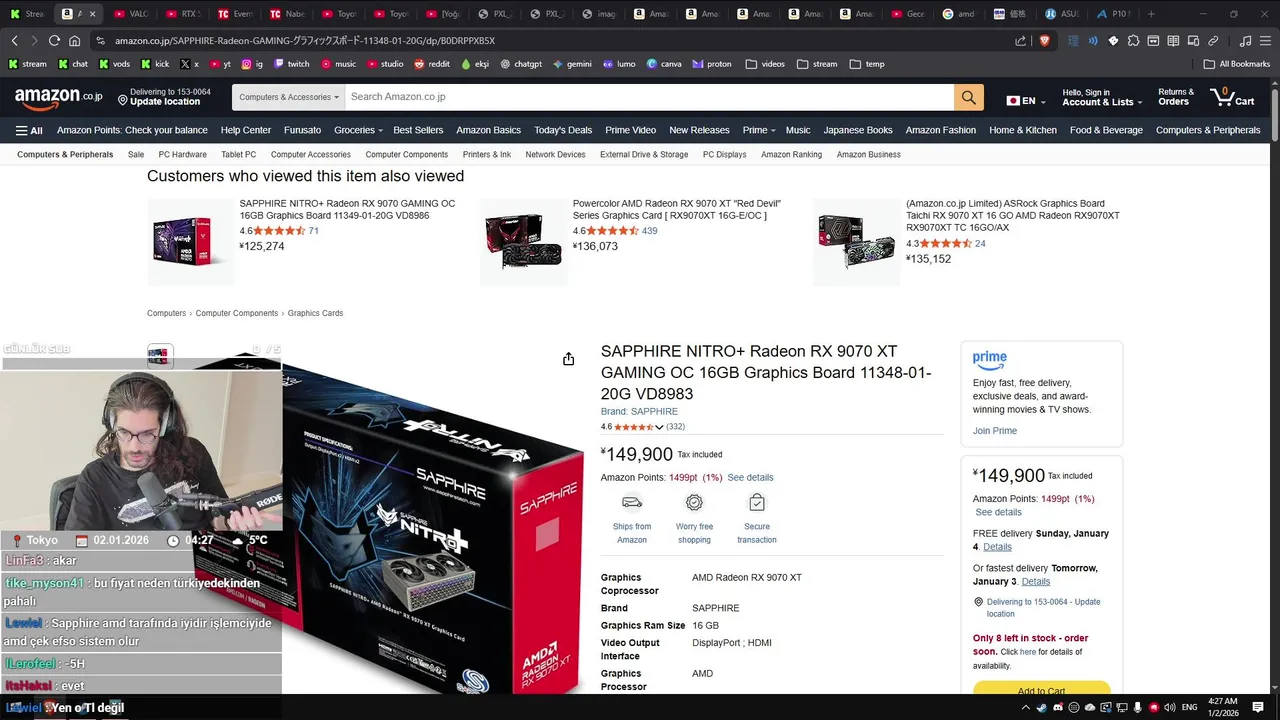1280x720 pixels.
Task: Click the share icon beside product image
Action: coord(568,359)
